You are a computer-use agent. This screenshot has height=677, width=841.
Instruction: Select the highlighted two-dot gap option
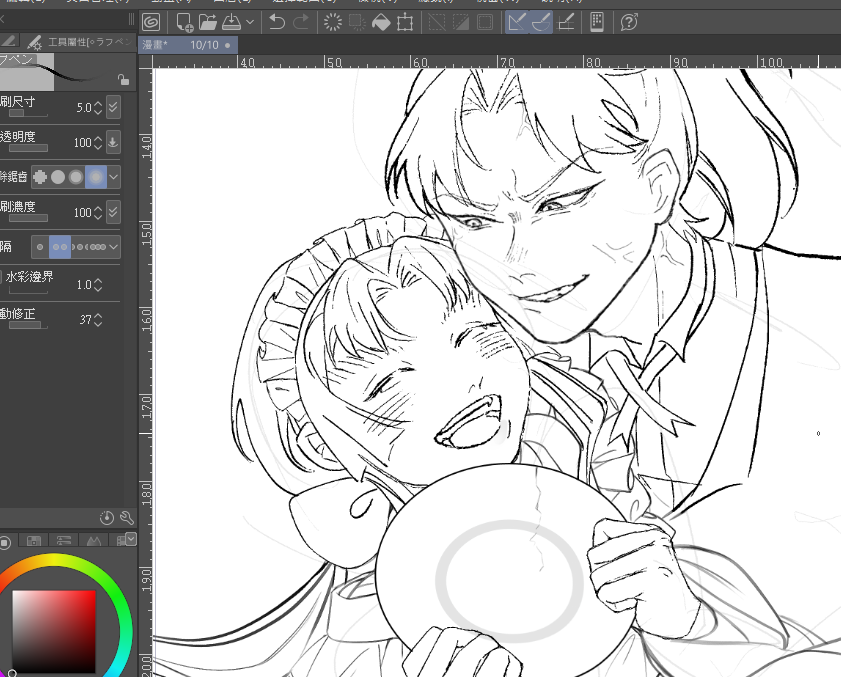click(x=60, y=247)
